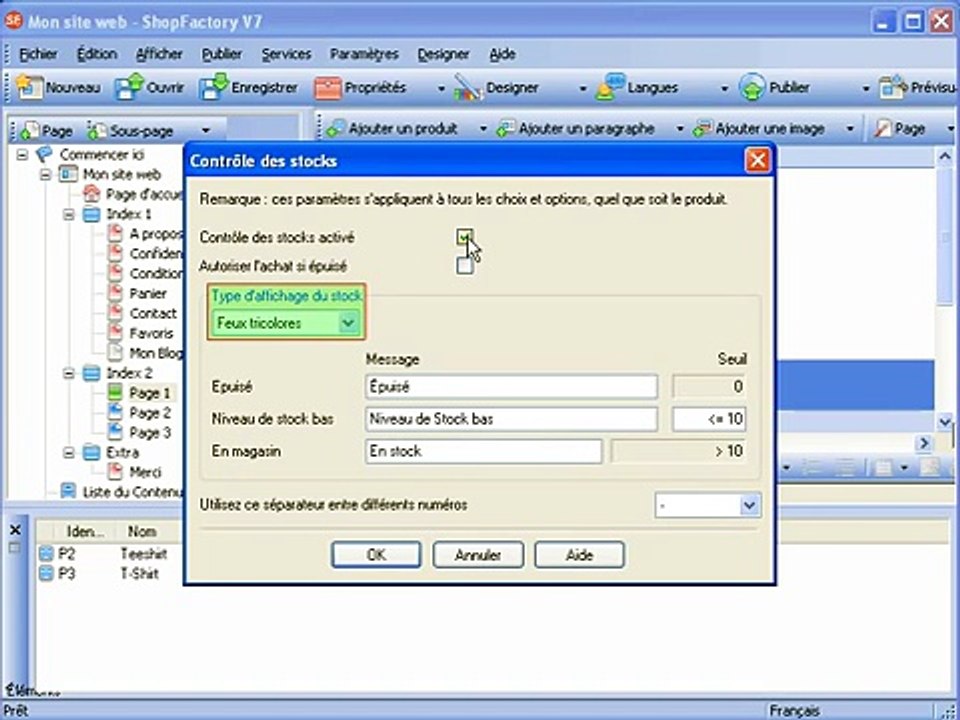Image resolution: width=960 pixels, height=720 pixels.
Task: Select Panier page in tree
Action: point(148,293)
